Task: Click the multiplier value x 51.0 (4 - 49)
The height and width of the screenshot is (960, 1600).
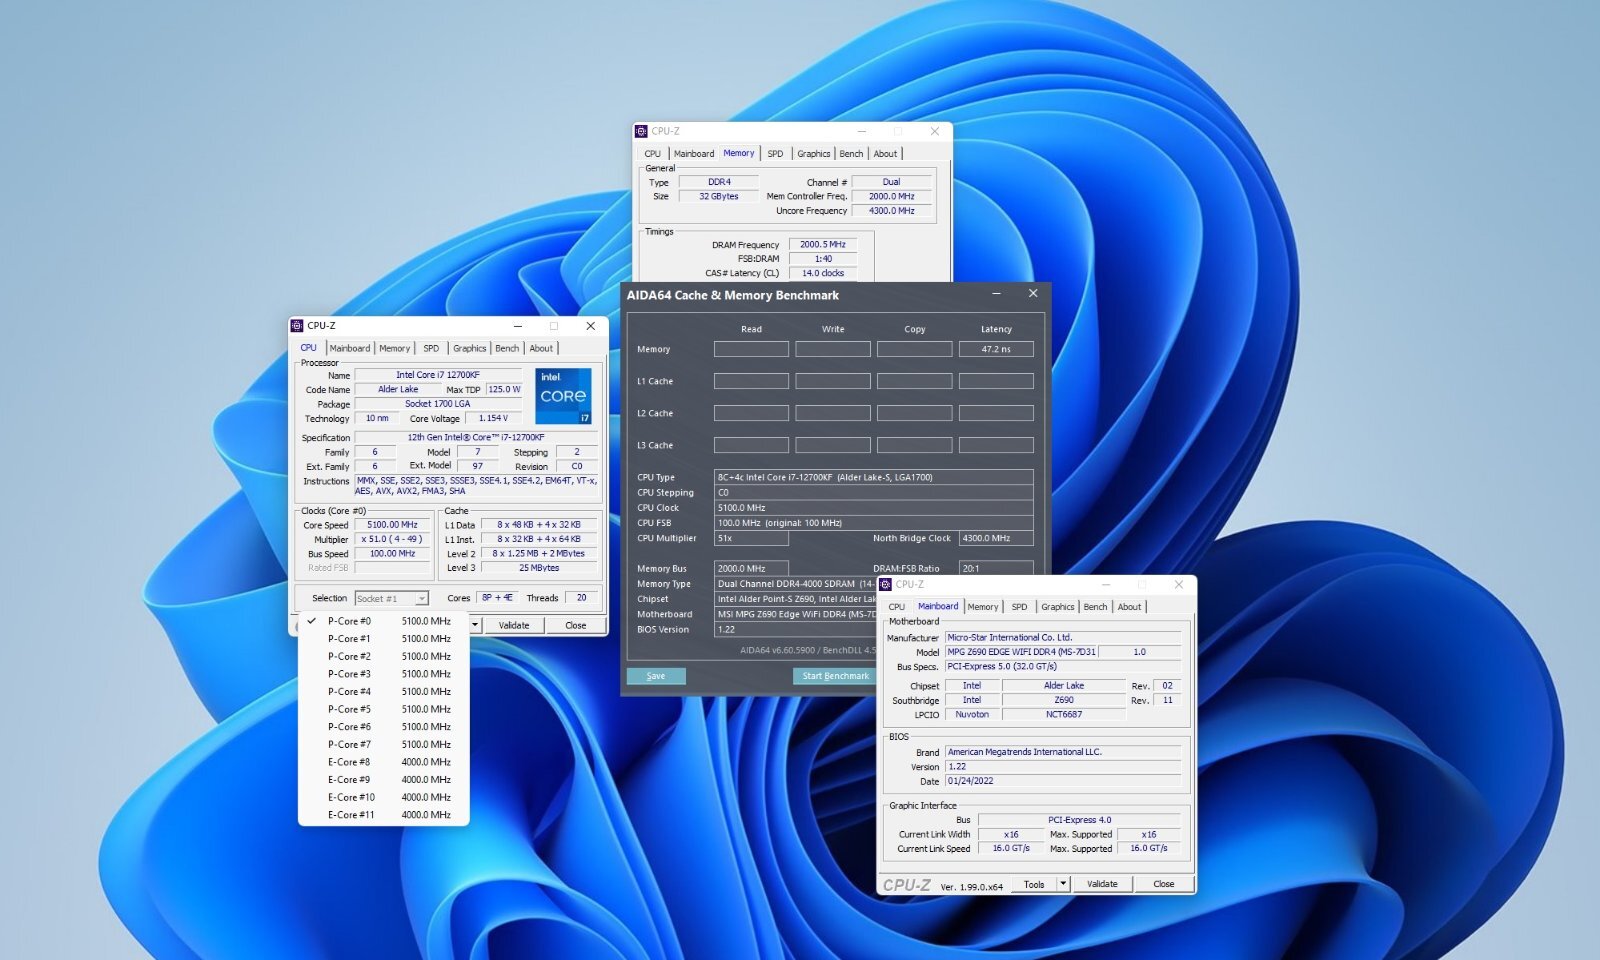Action: (393, 539)
